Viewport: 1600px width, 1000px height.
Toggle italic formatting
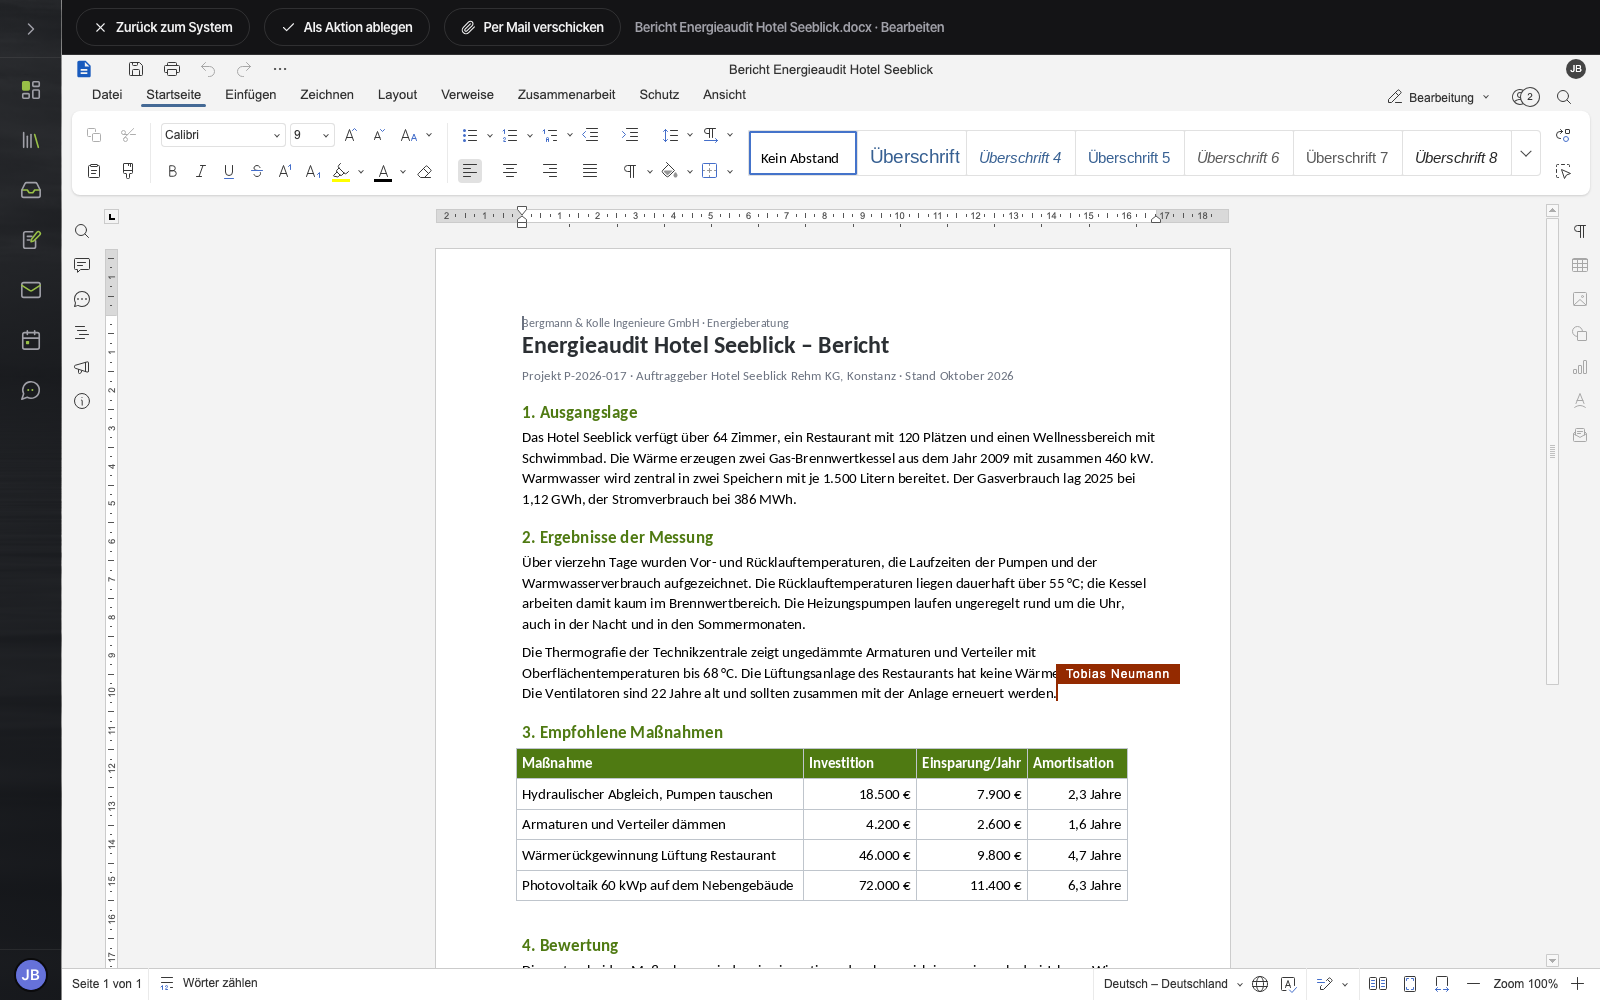200,171
